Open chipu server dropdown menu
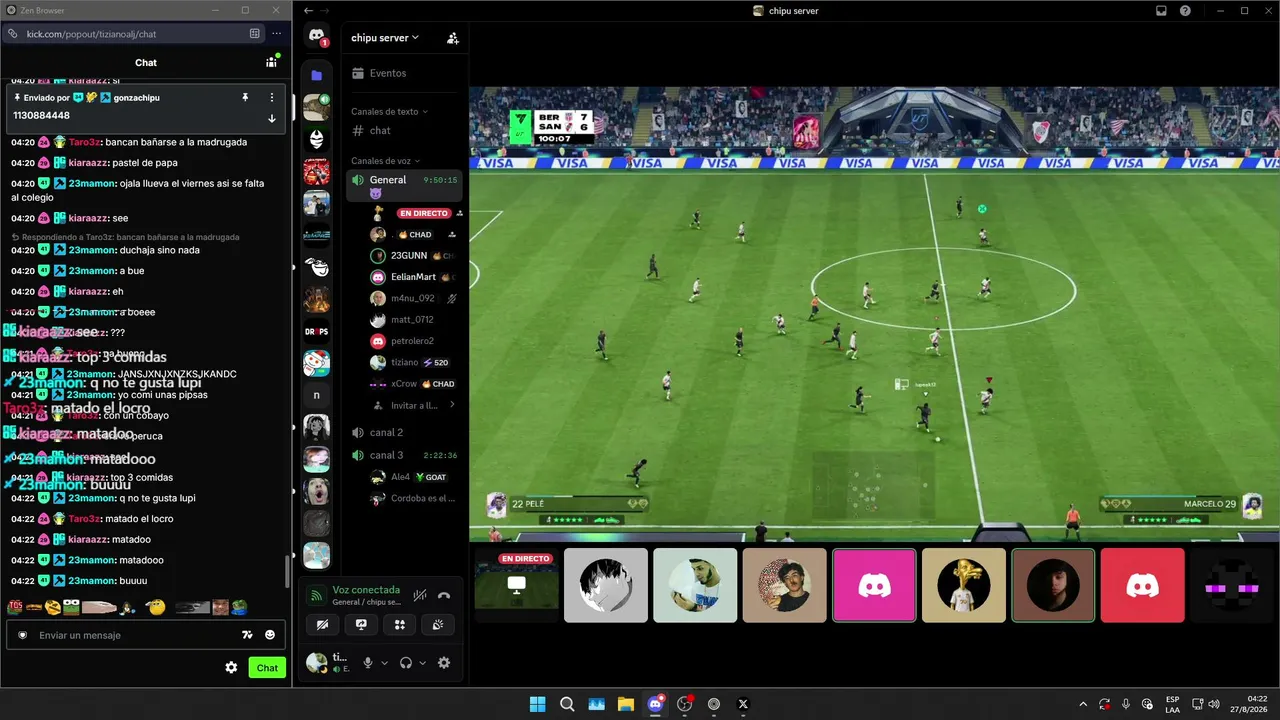Viewport: 1280px width, 720px height. 385,38
